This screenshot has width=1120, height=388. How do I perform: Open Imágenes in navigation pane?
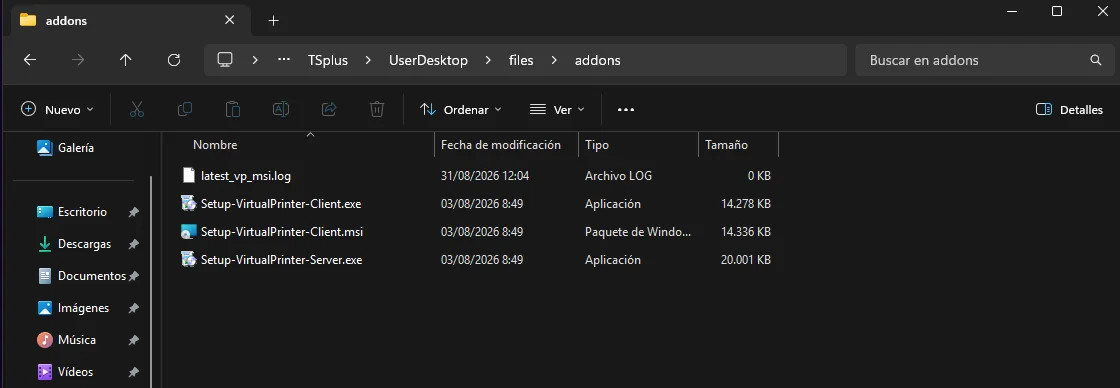pyautogui.click(x=84, y=308)
